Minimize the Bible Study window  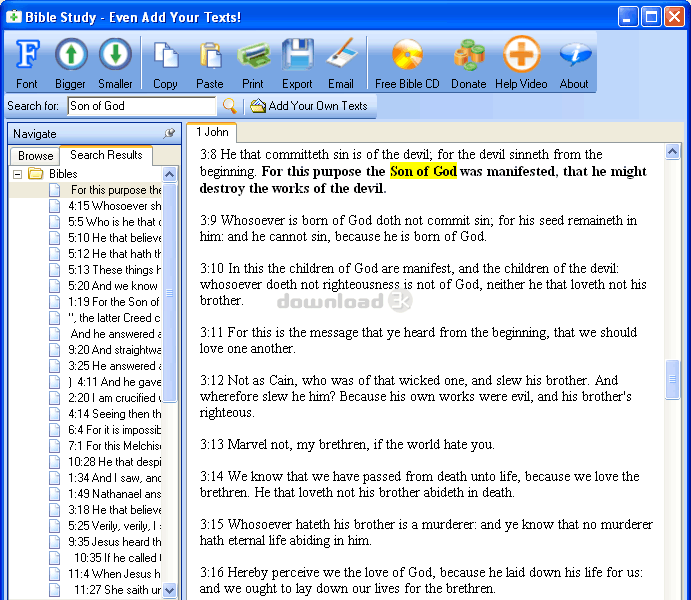point(628,17)
